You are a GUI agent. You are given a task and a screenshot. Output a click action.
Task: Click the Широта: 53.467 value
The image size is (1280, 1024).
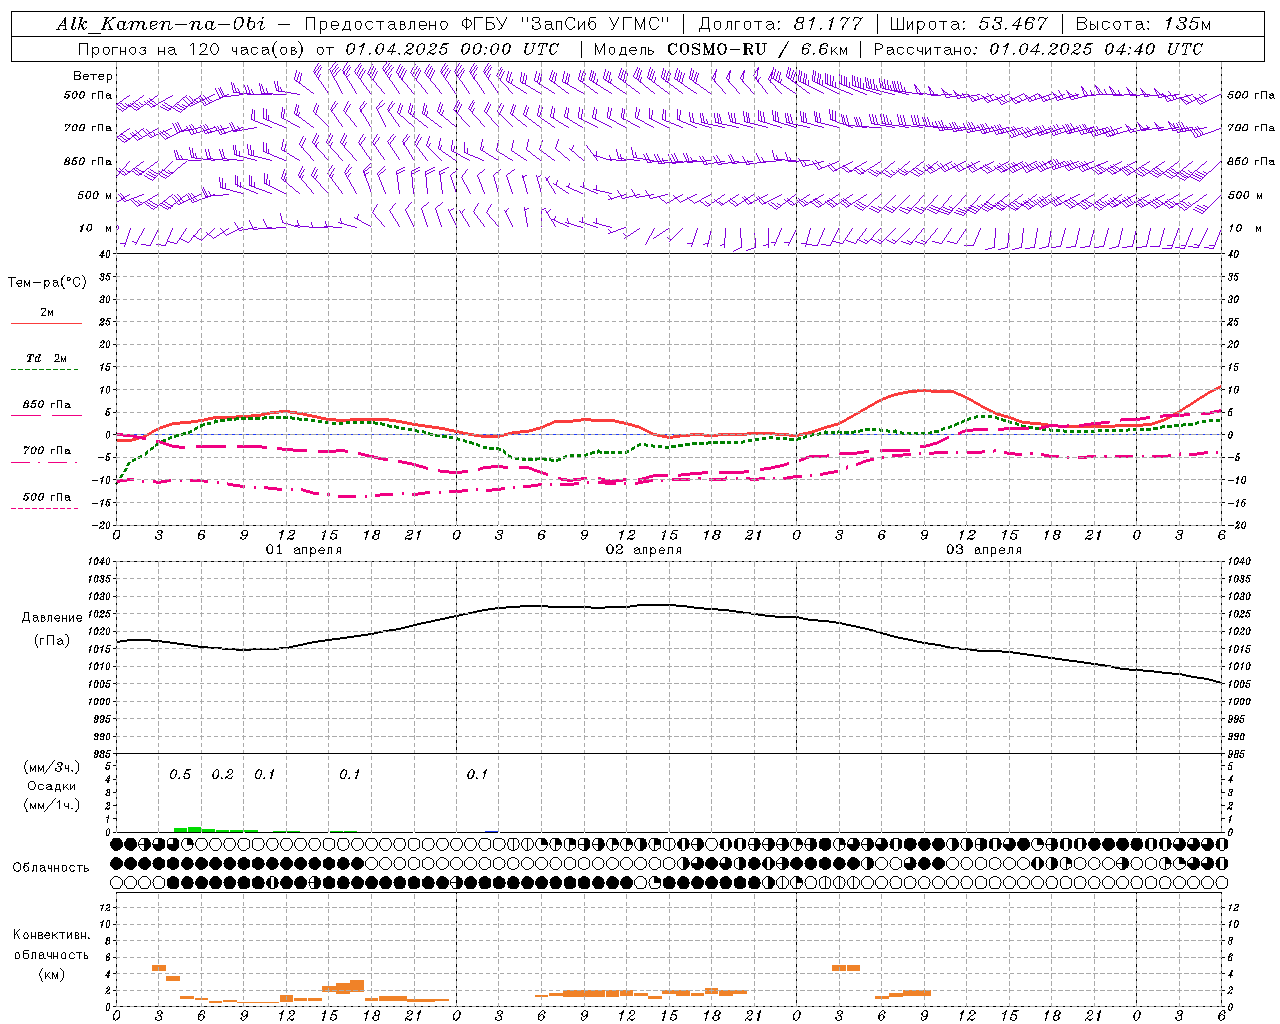(968, 24)
